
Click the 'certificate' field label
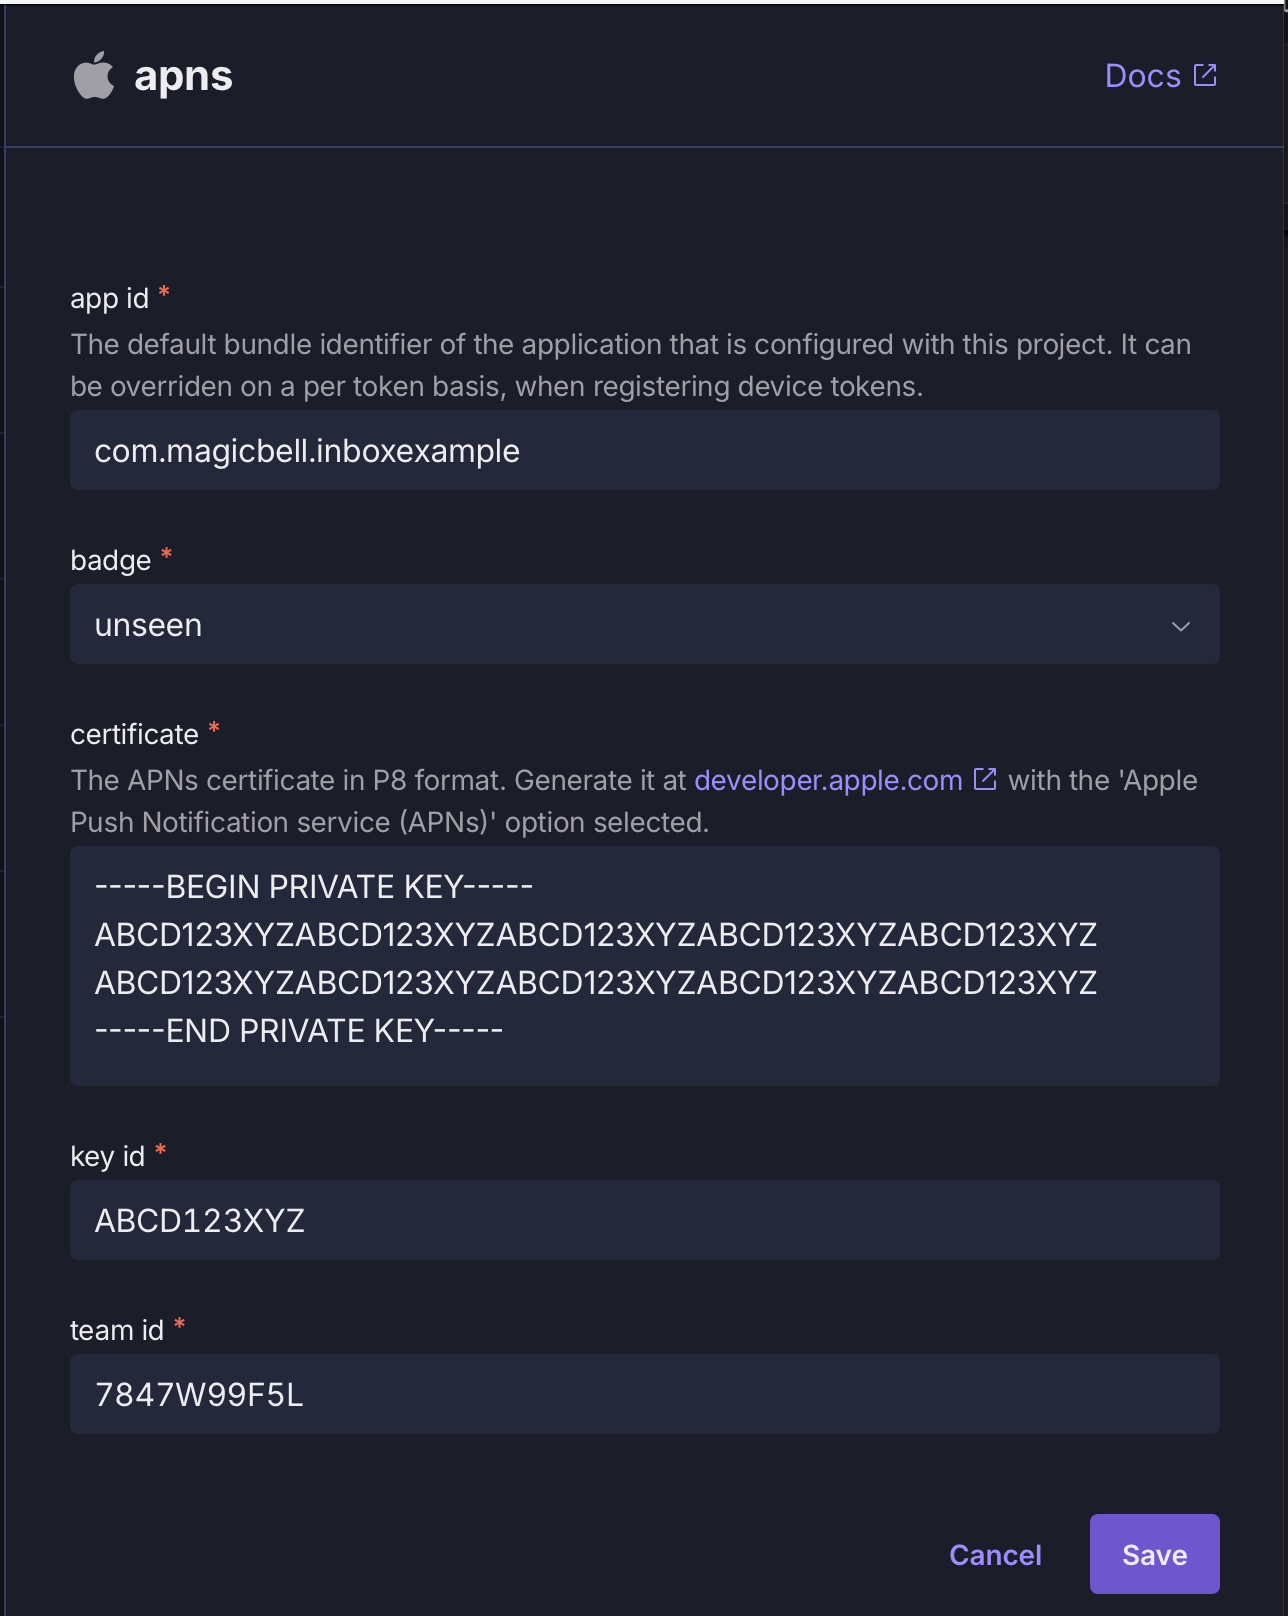point(134,734)
